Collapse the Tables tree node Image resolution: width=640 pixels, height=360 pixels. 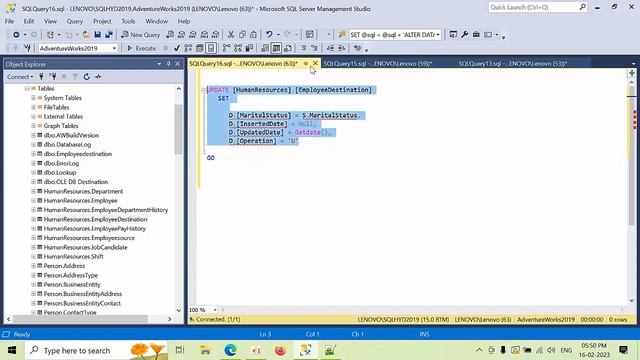[x=27, y=89]
